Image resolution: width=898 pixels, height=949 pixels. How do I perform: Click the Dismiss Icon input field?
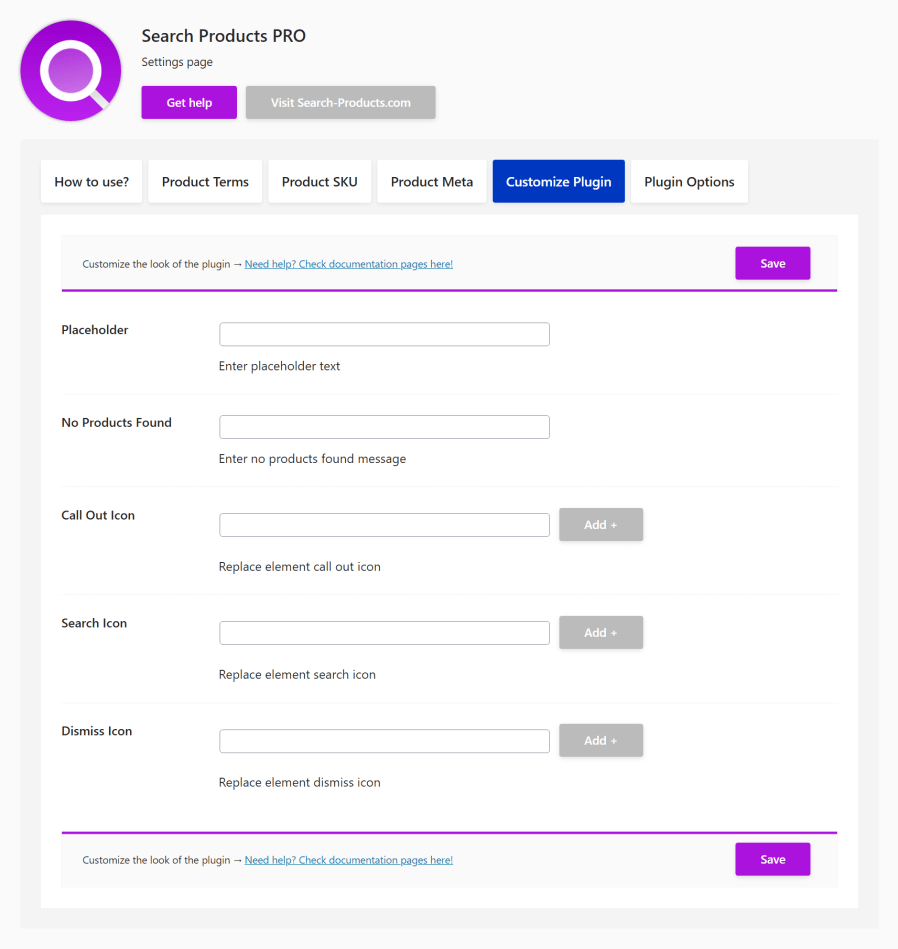point(384,741)
